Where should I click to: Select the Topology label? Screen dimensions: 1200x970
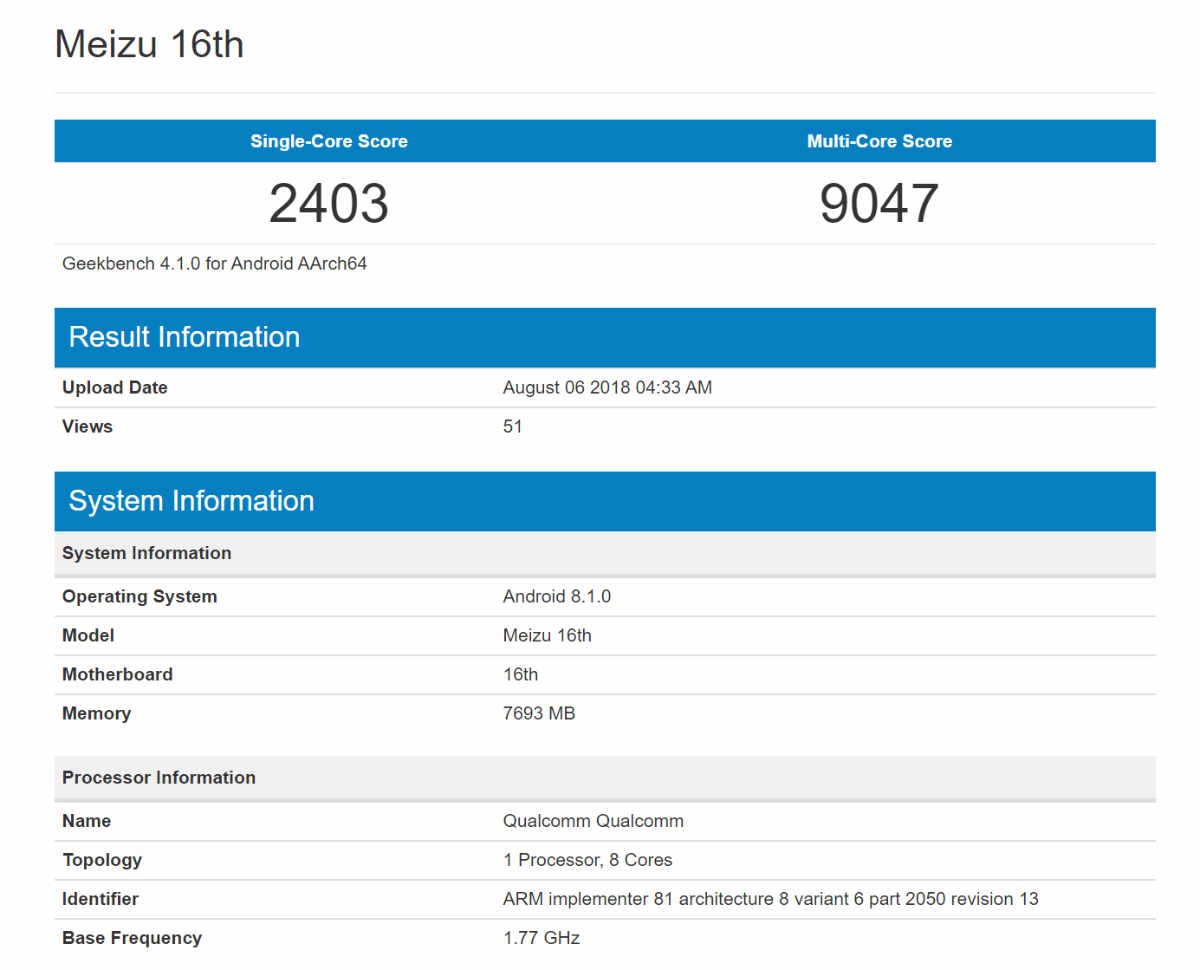pos(102,860)
